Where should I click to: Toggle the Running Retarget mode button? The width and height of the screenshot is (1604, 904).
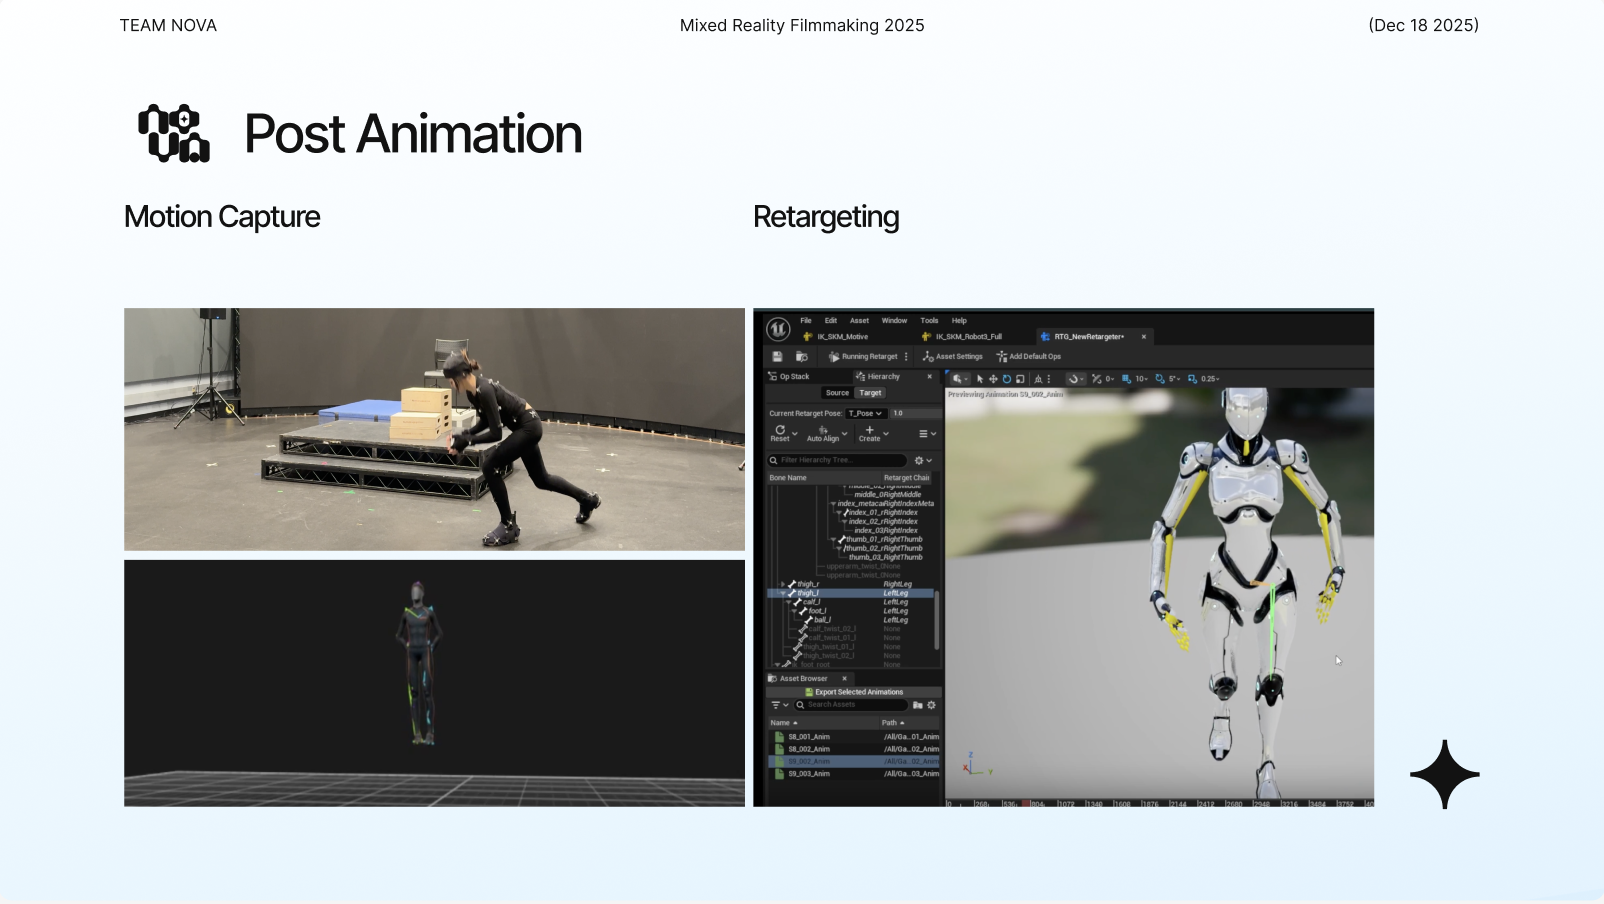[863, 357]
